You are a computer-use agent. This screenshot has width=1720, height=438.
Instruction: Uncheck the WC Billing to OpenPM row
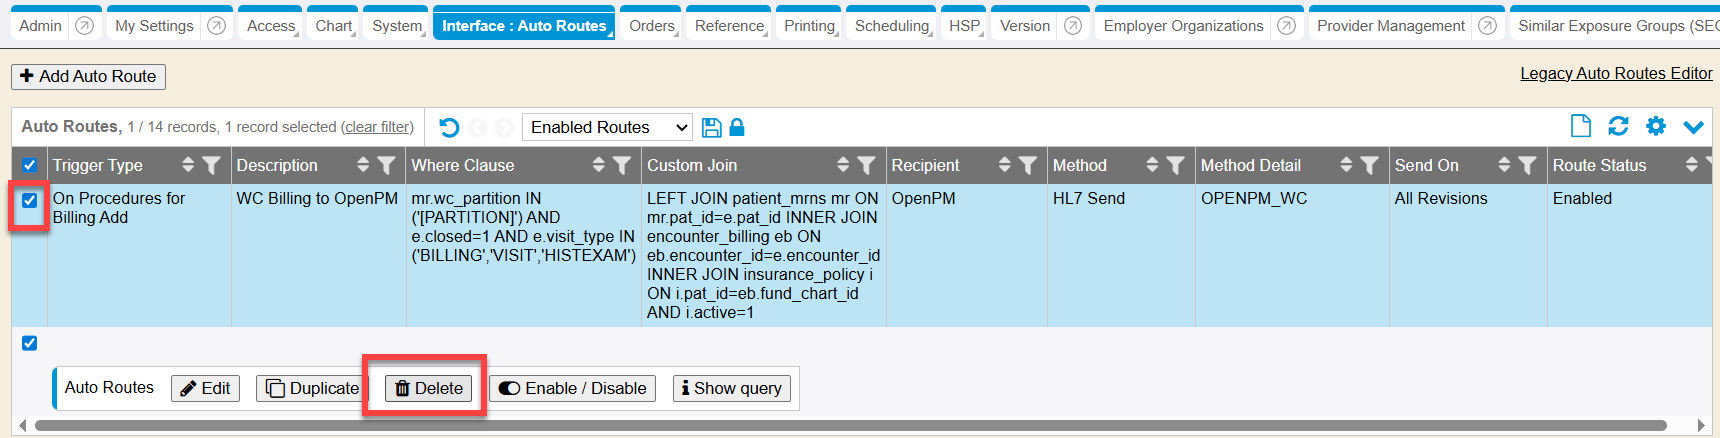pyautogui.click(x=29, y=200)
